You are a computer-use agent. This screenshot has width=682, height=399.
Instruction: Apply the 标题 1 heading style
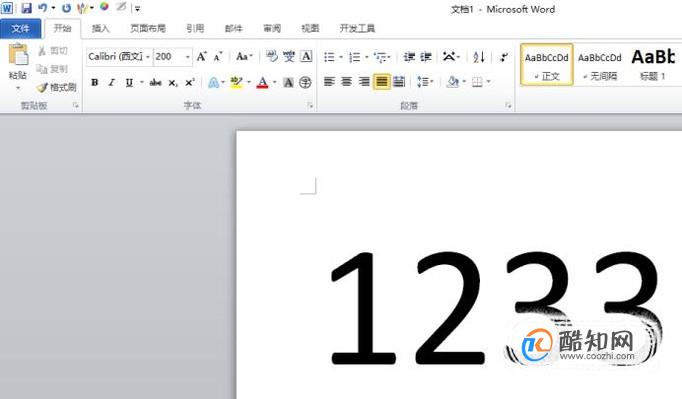(652, 64)
